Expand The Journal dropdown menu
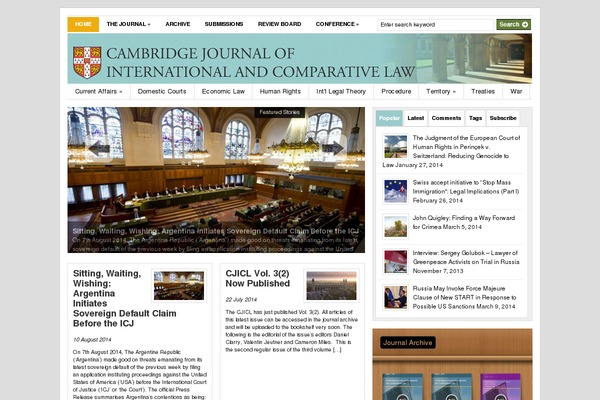The image size is (600, 400). click(x=128, y=24)
